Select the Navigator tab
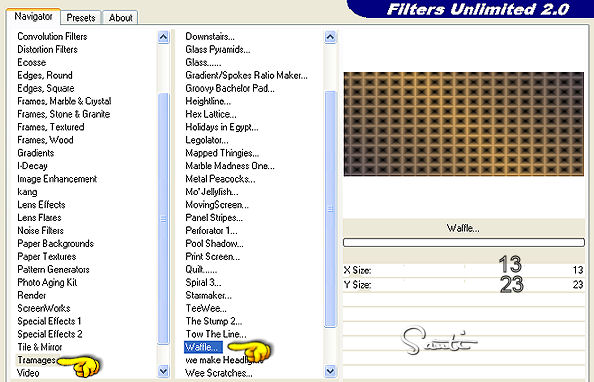594x382 pixels. point(33,17)
